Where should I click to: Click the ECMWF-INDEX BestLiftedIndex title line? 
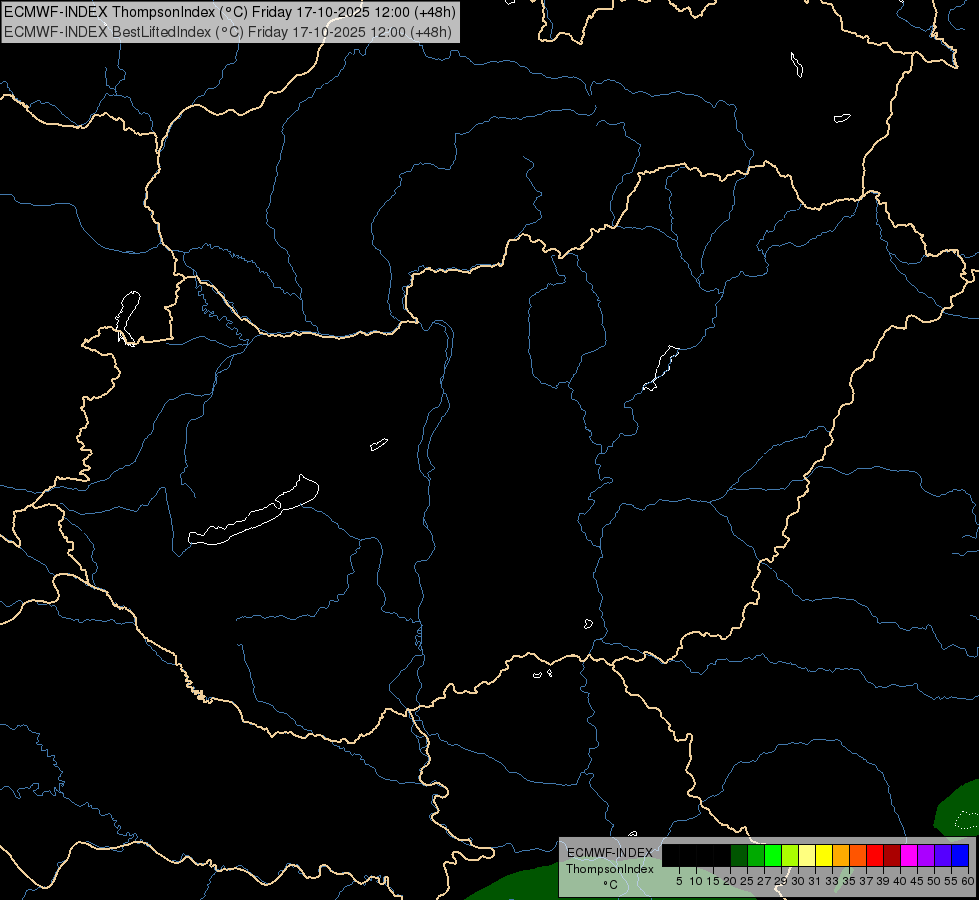(228, 31)
